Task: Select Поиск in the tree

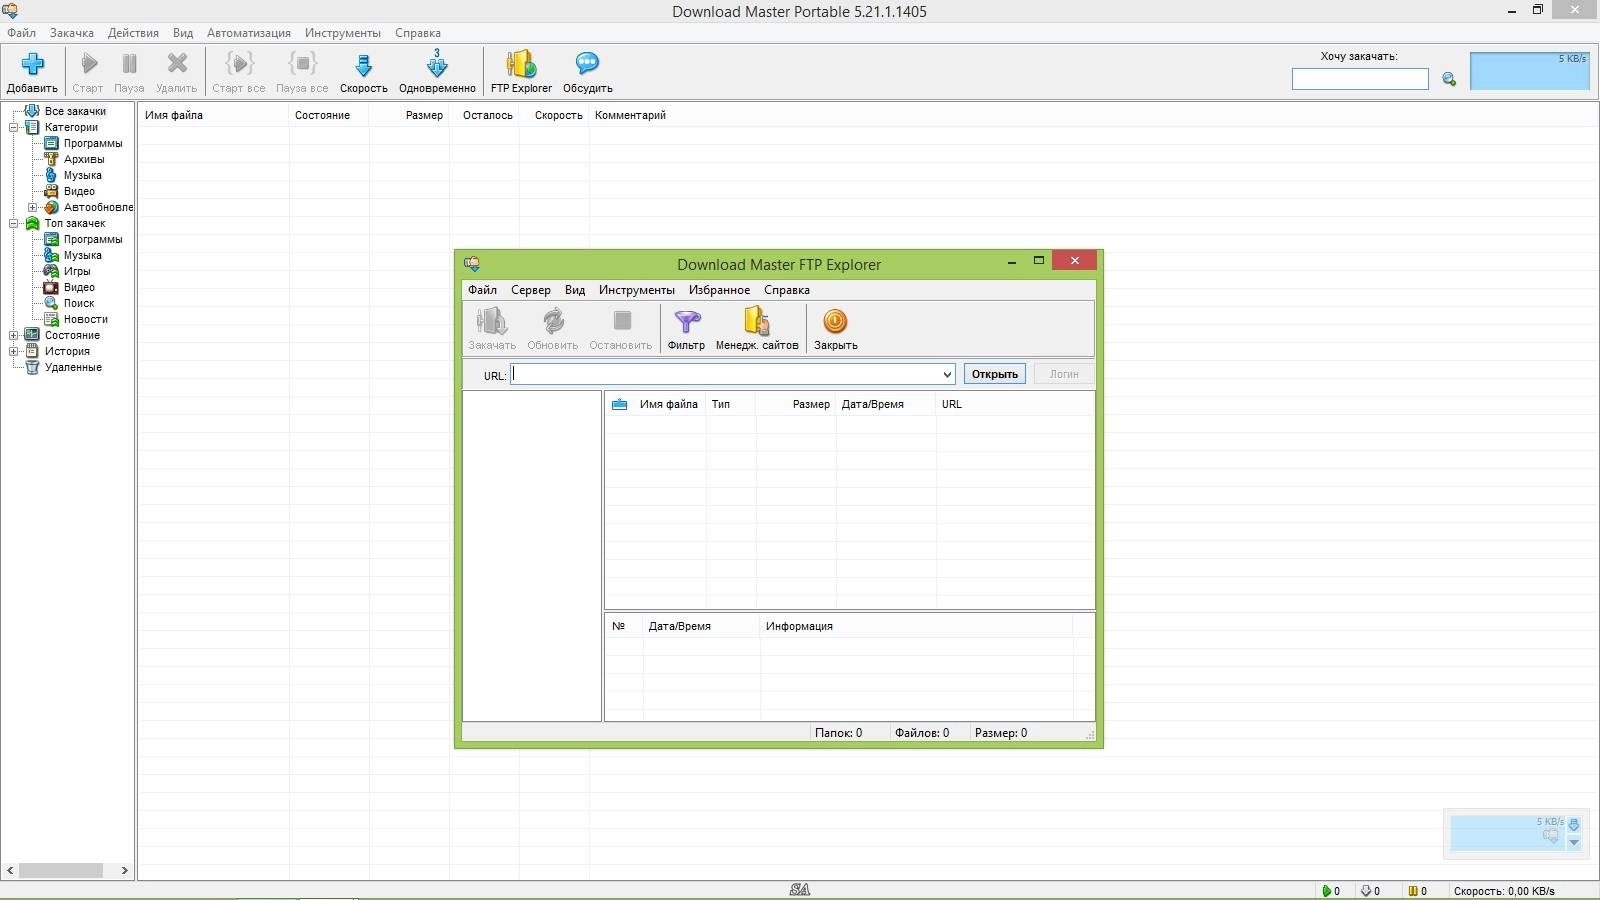Action: [x=79, y=303]
